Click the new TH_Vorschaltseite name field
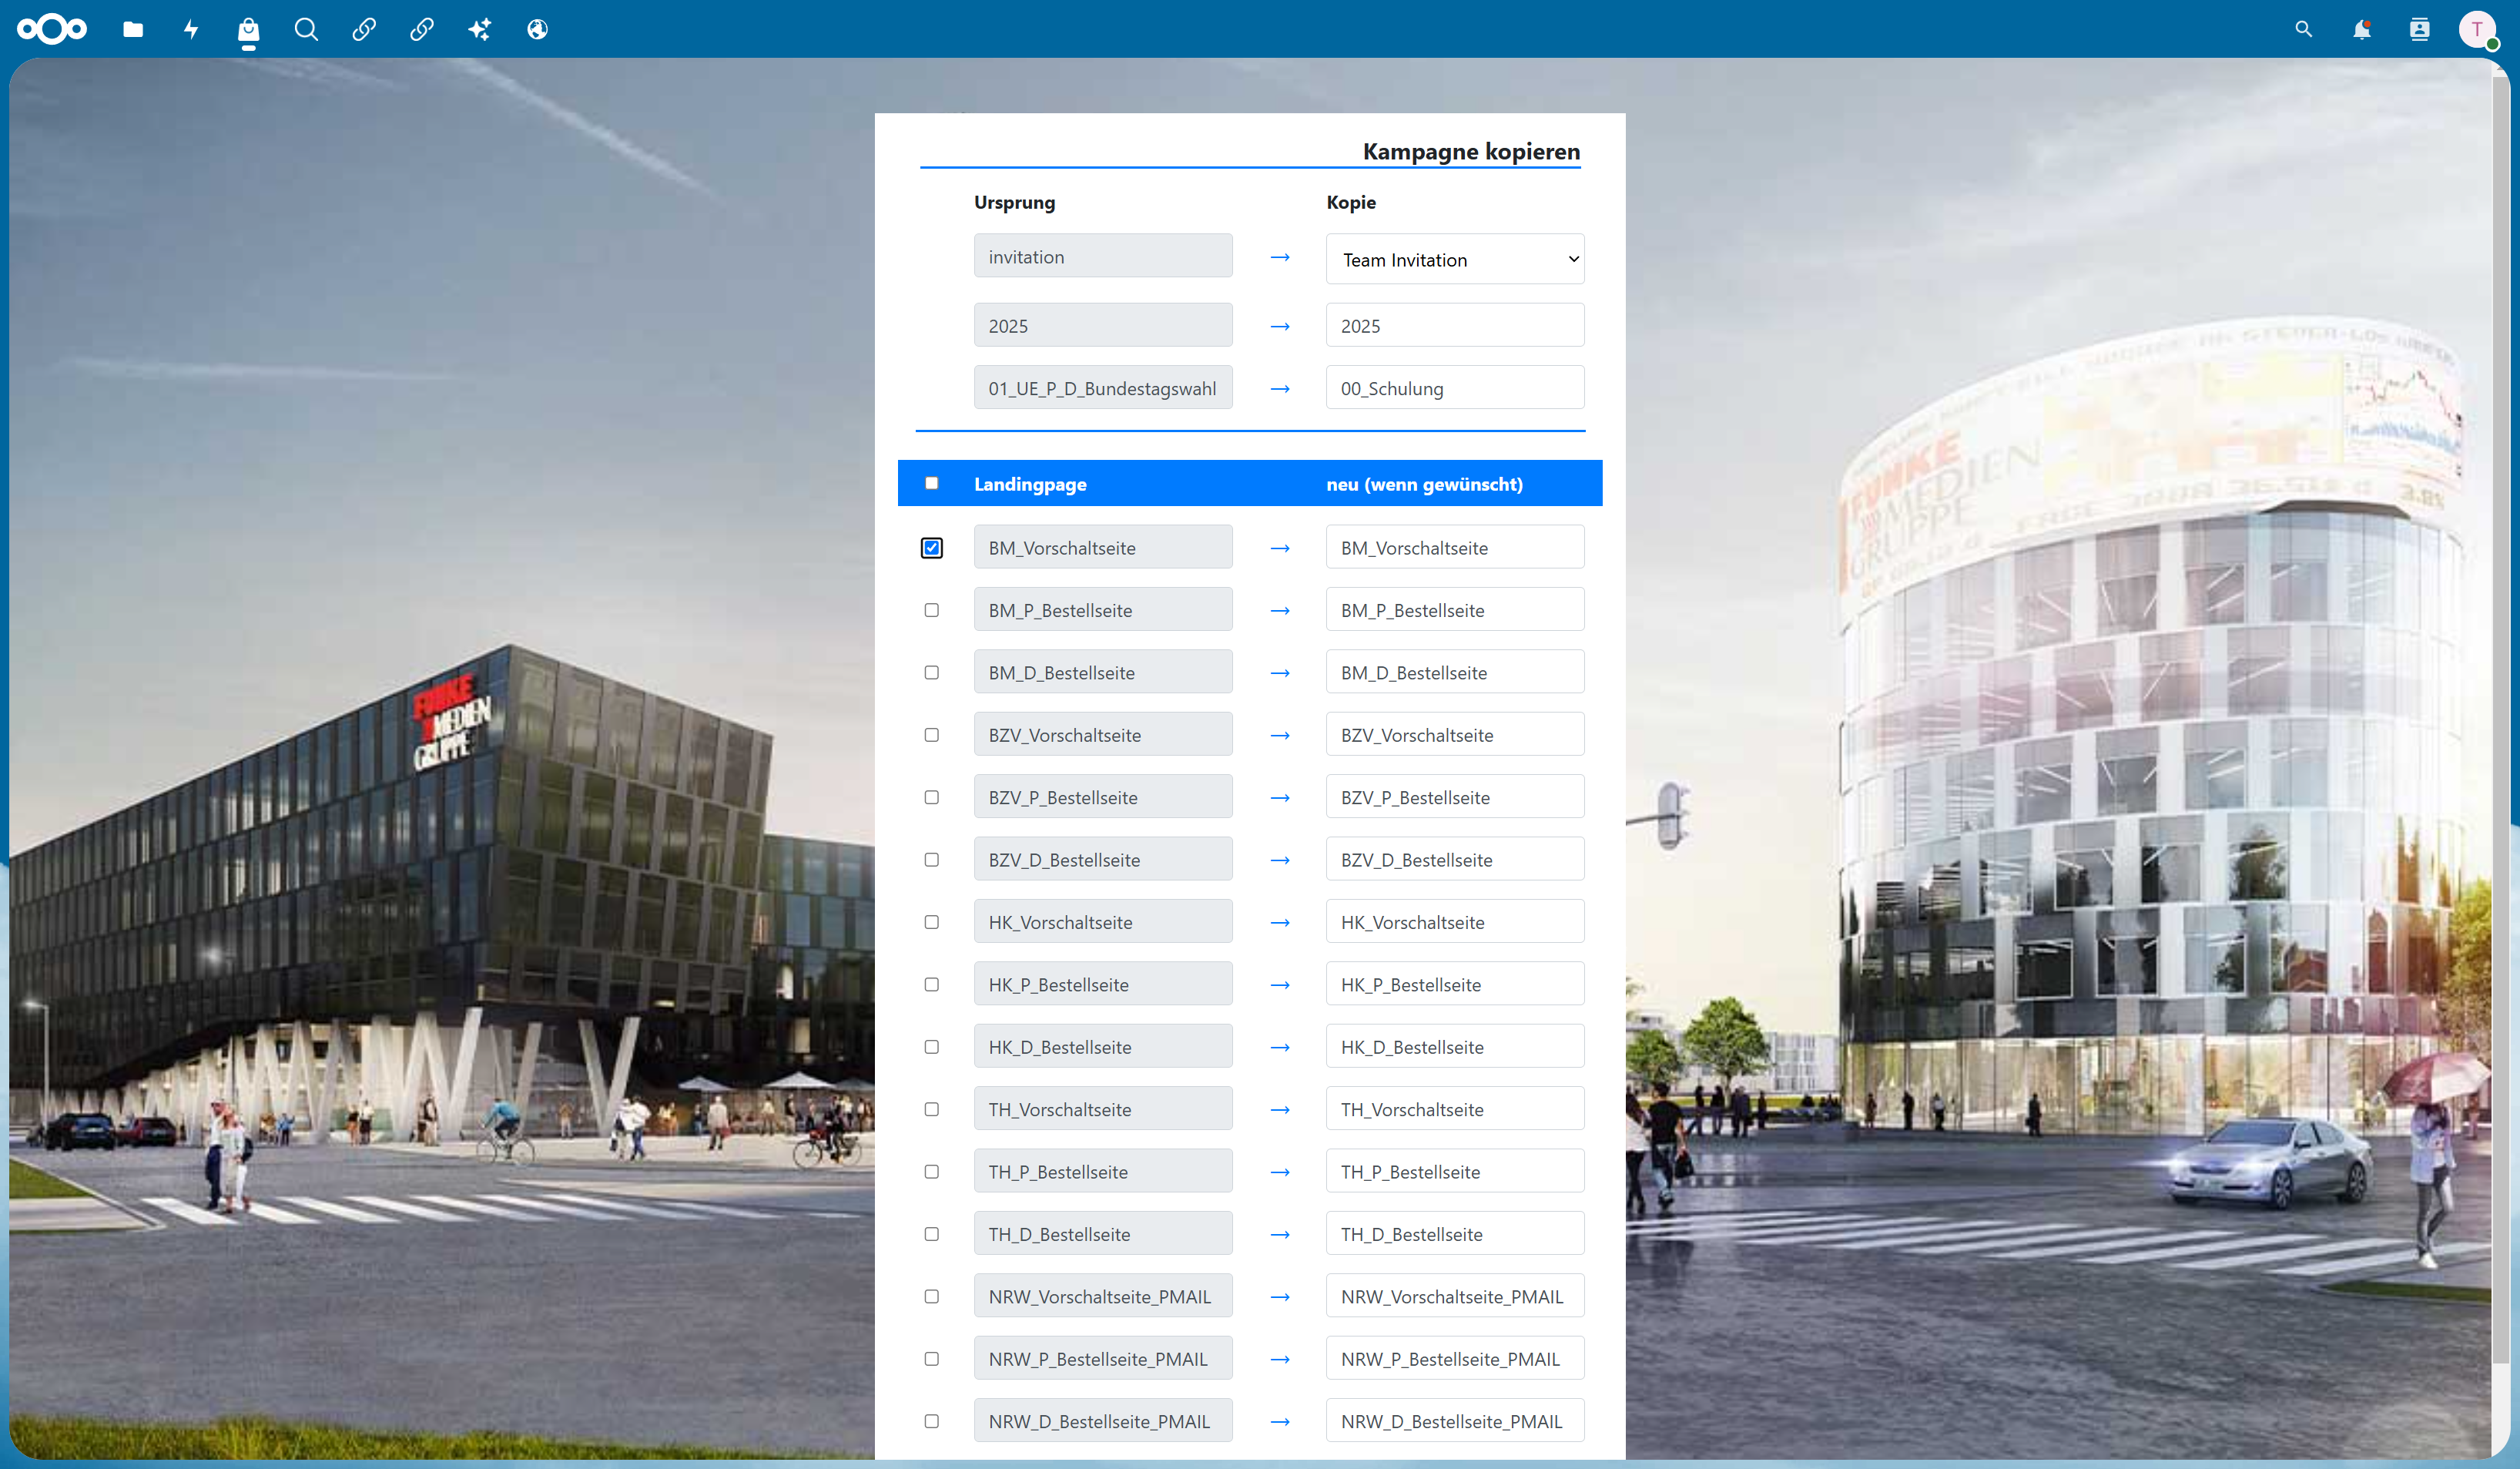The width and height of the screenshot is (2520, 1469). (1455, 1109)
